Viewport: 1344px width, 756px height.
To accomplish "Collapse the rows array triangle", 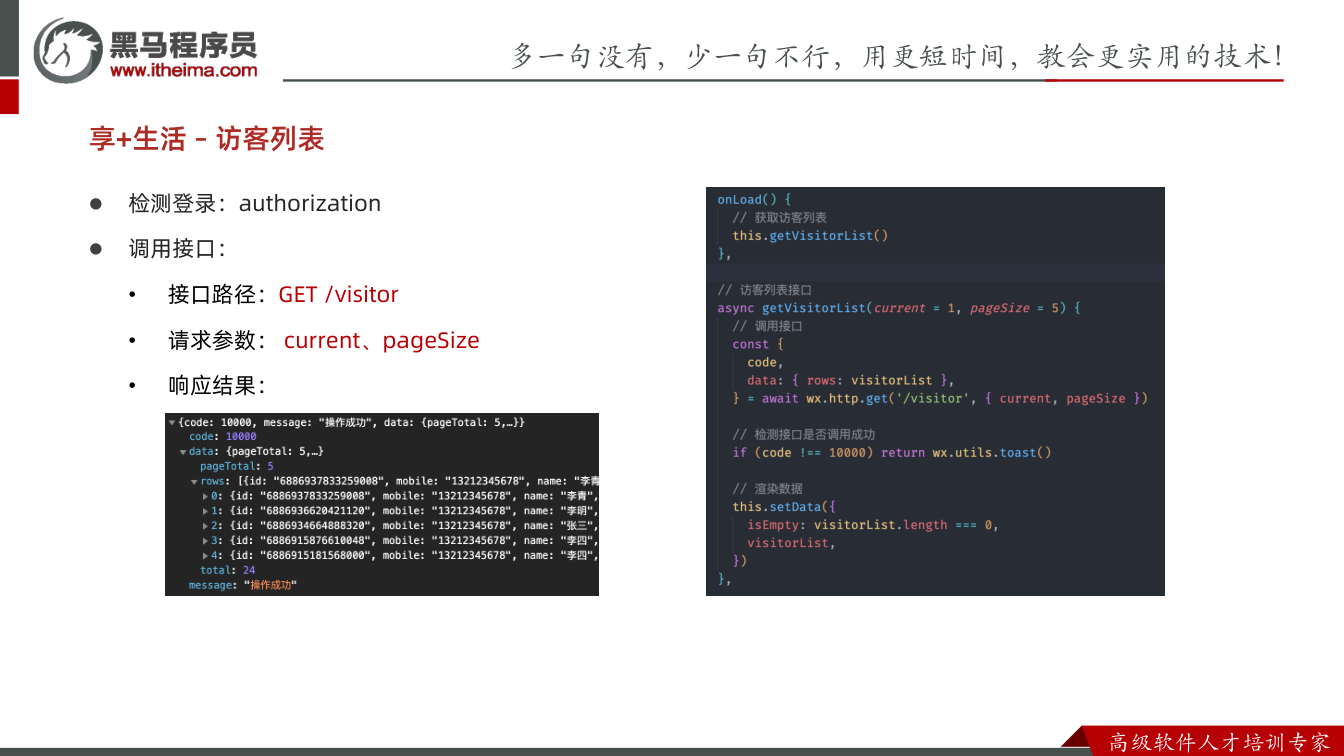I will tap(194, 482).
